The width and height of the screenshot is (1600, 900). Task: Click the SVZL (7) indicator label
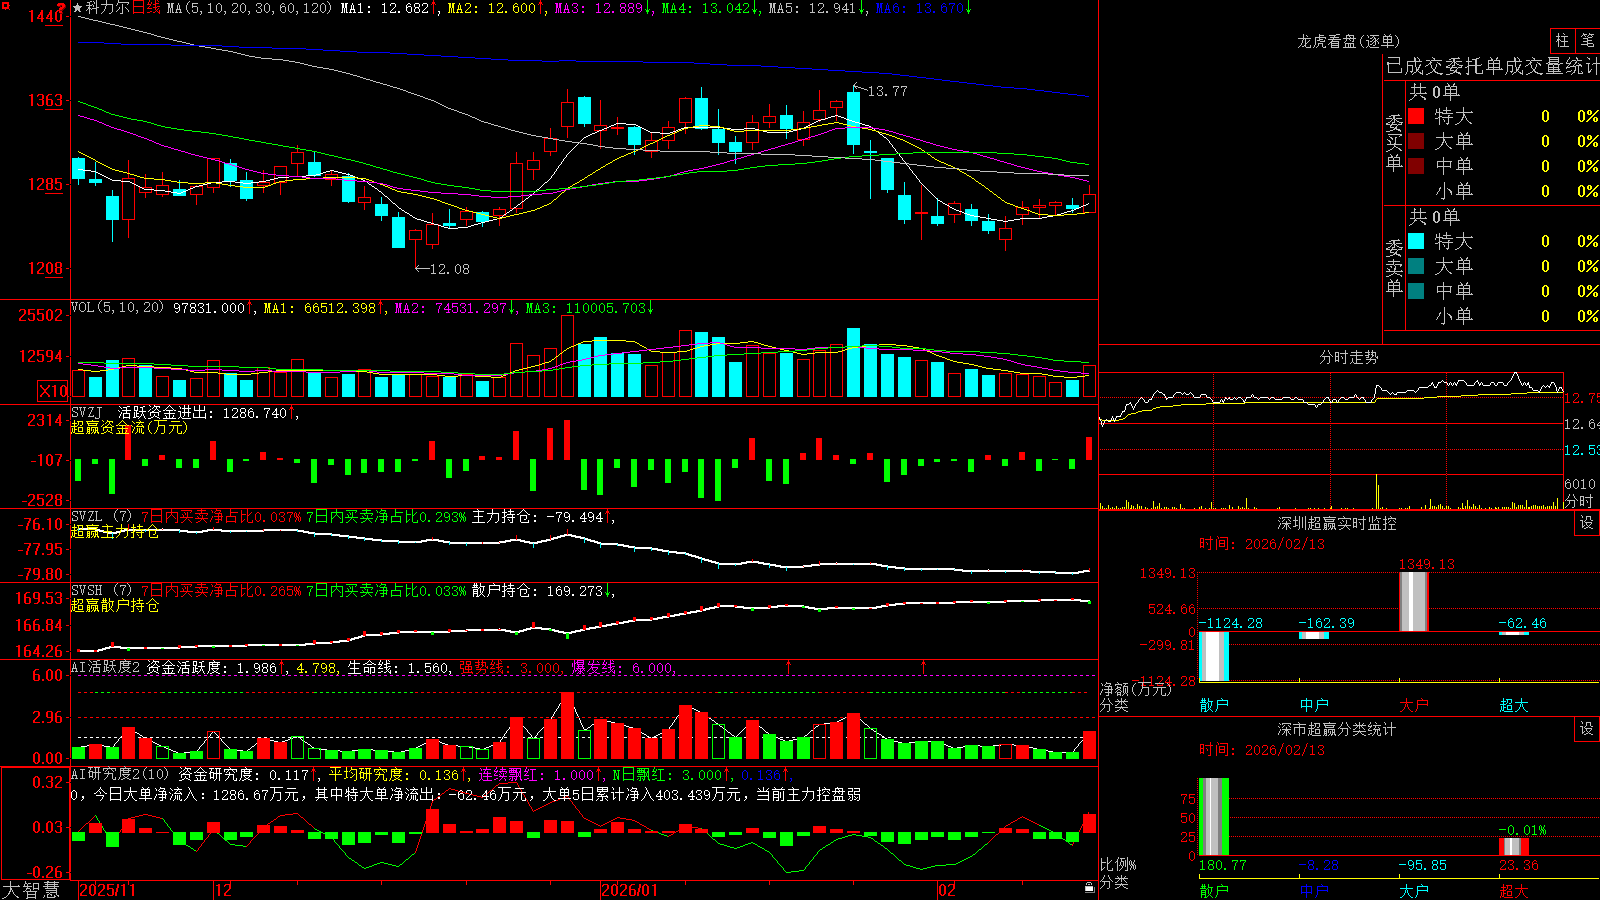(x=101, y=517)
